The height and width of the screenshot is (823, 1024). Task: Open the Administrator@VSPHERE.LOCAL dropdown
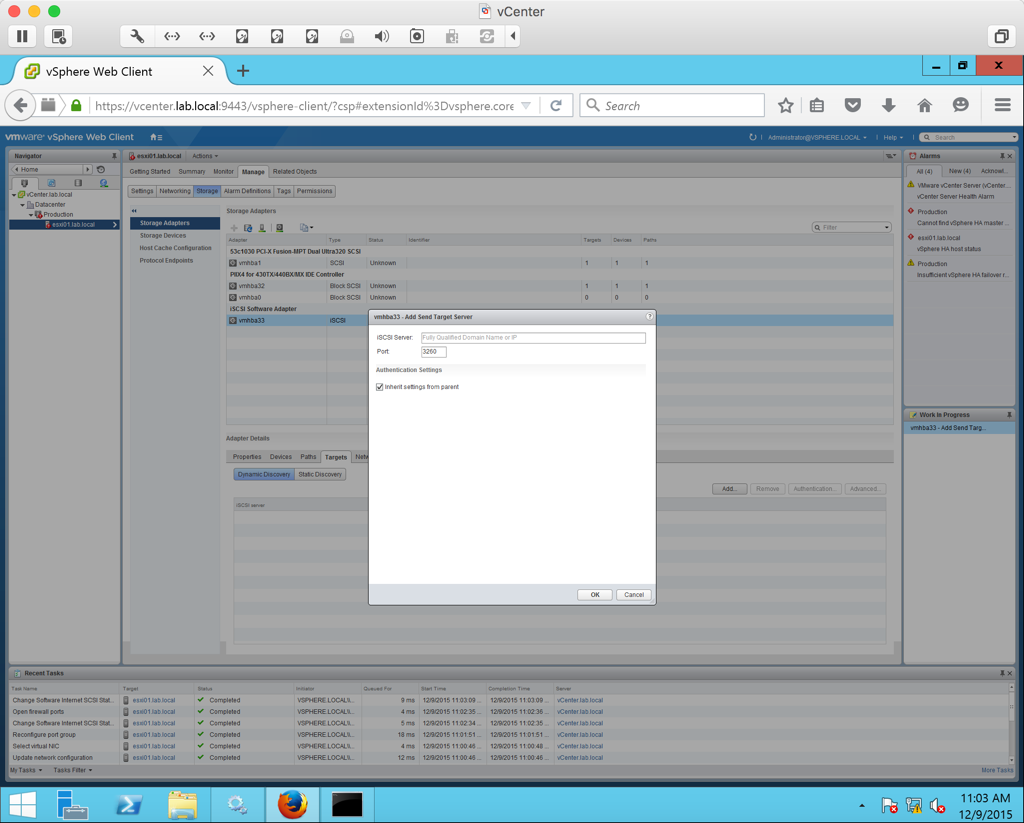pos(817,137)
